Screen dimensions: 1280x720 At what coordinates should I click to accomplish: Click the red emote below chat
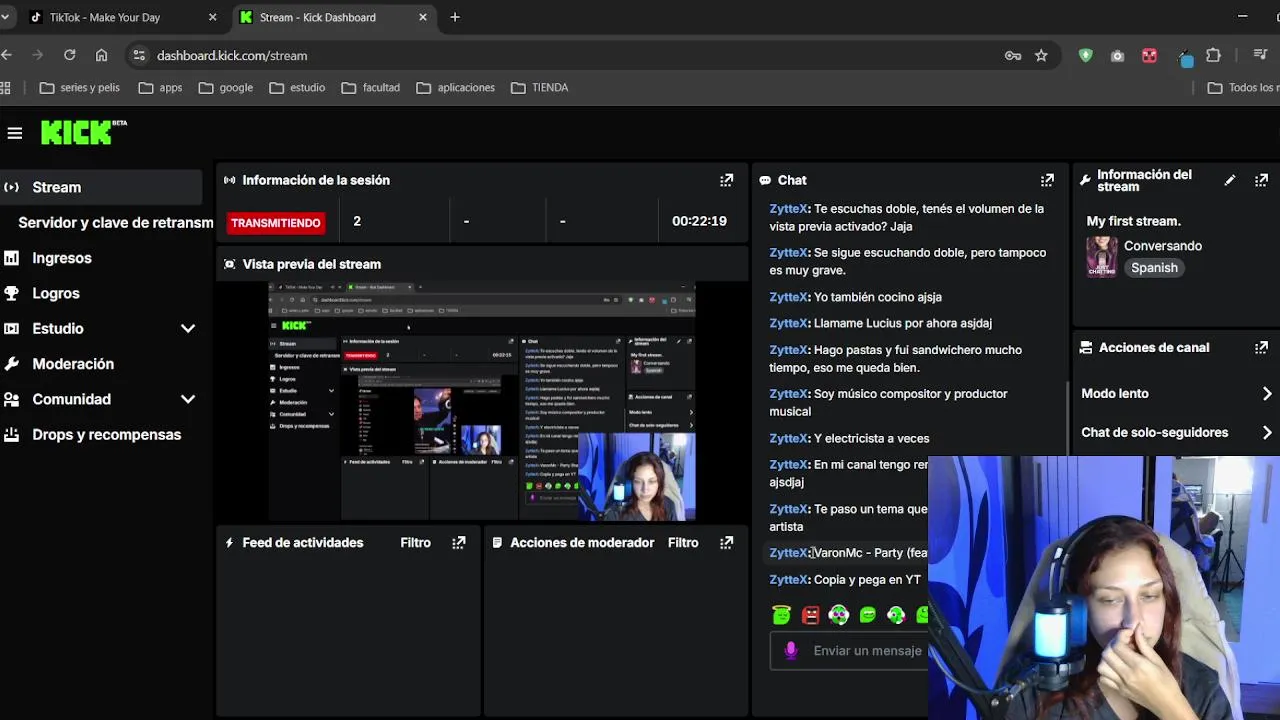point(811,615)
